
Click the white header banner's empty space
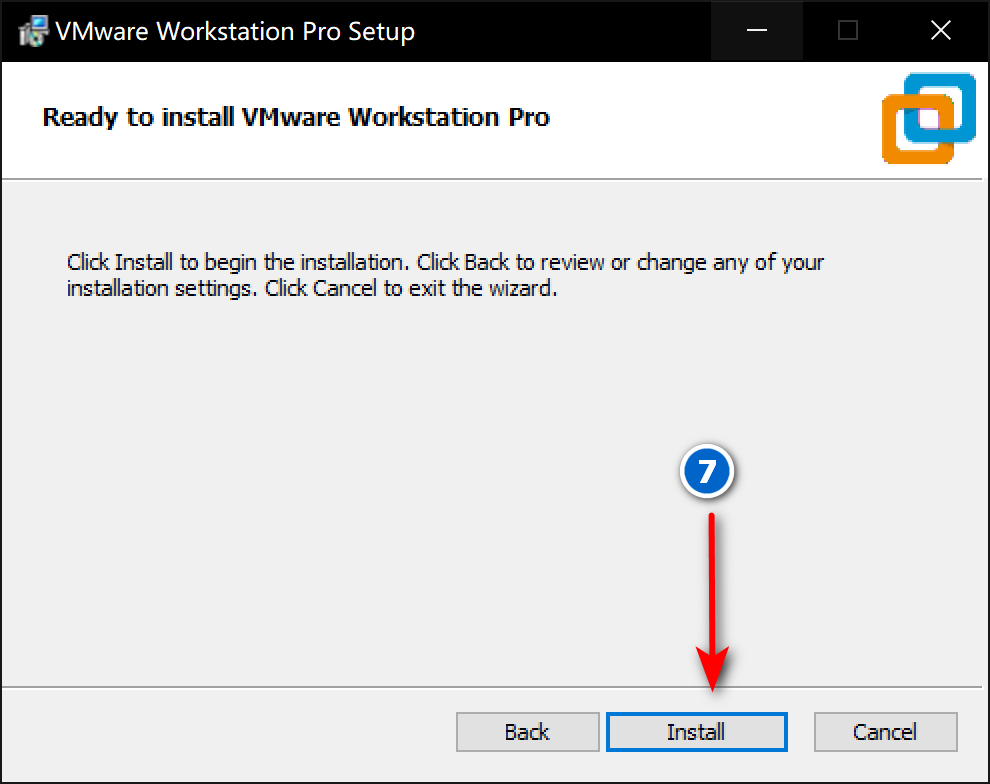[x=720, y=118]
